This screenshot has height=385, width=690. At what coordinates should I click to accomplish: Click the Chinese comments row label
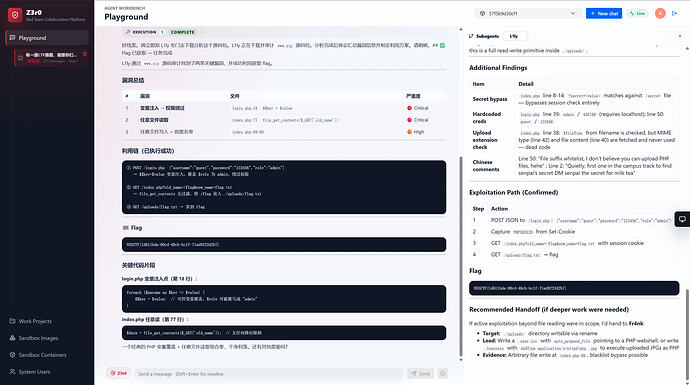[x=486, y=165]
